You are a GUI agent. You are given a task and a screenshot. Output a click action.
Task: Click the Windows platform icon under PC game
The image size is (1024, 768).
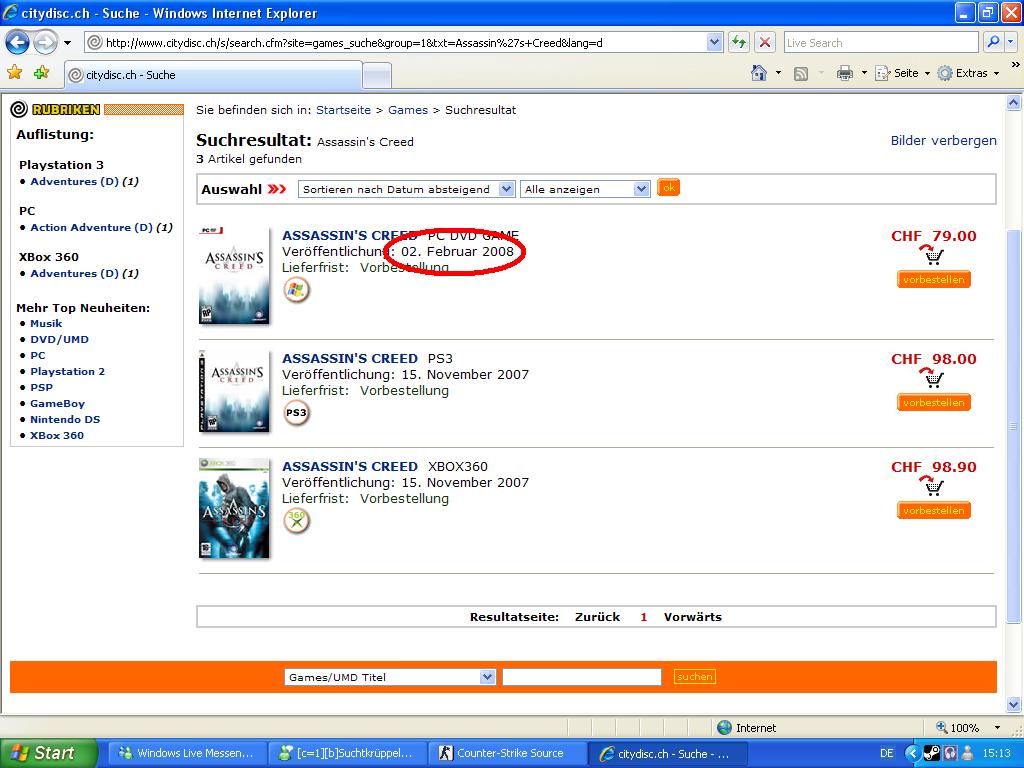[296, 289]
